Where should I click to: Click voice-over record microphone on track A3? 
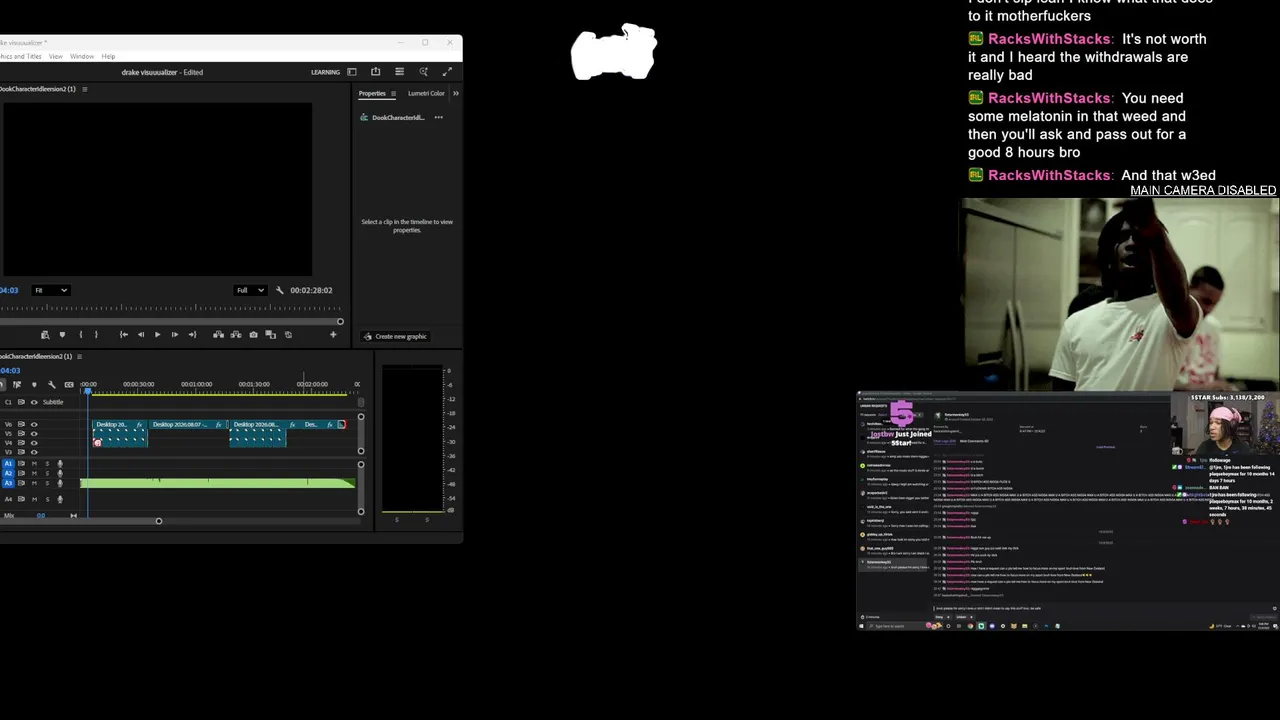(59, 483)
